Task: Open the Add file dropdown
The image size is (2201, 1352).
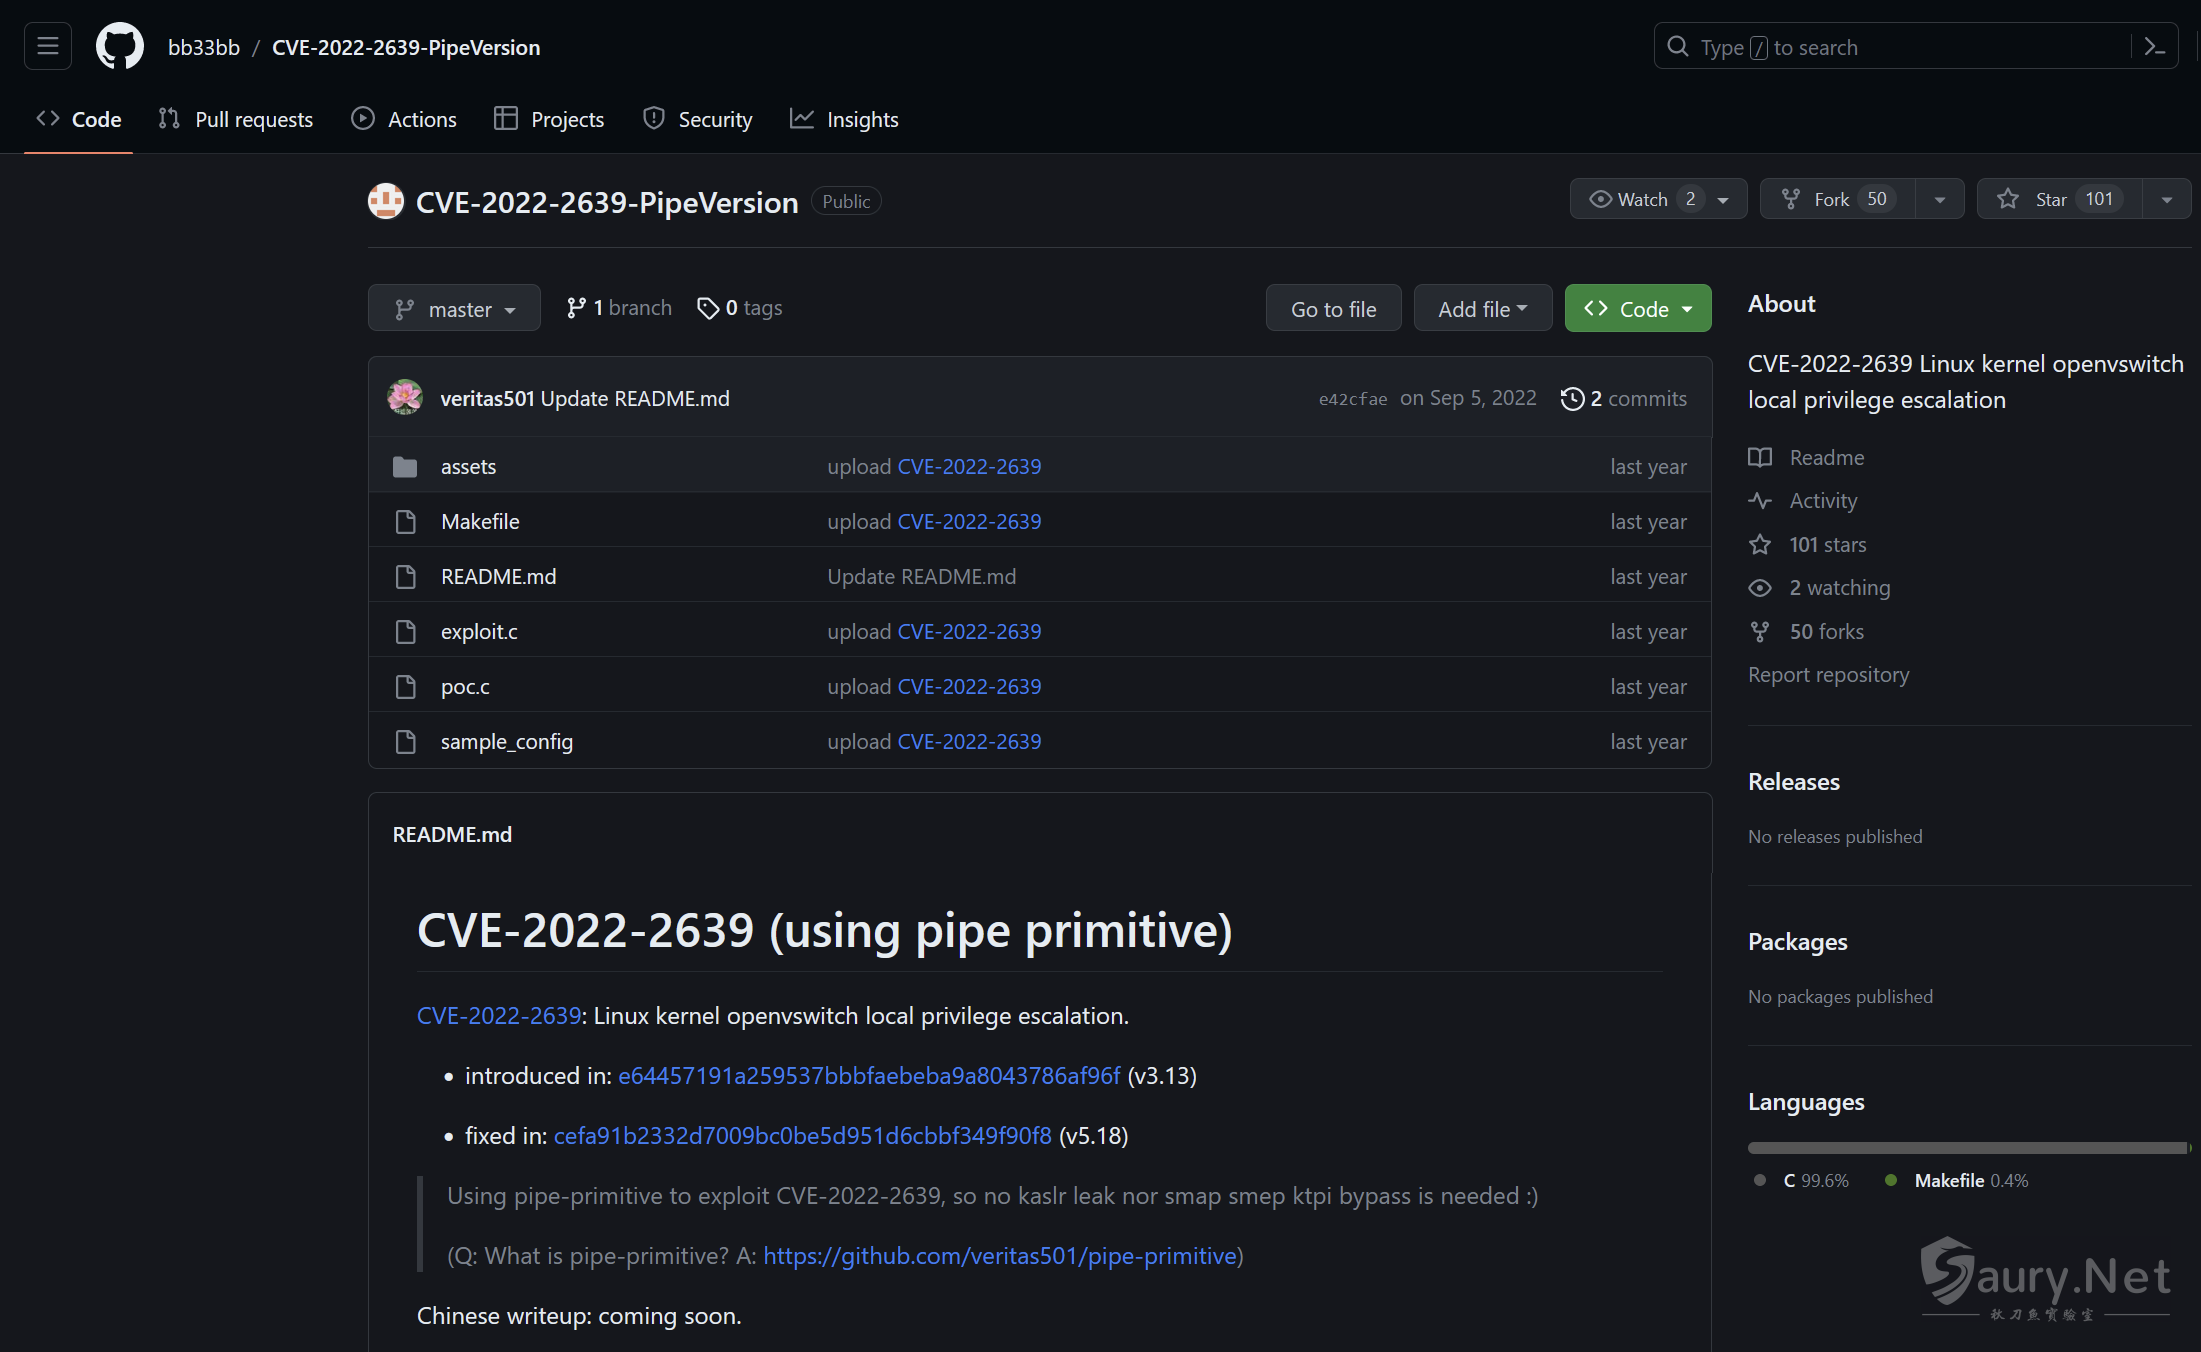Action: pos(1482,307)
